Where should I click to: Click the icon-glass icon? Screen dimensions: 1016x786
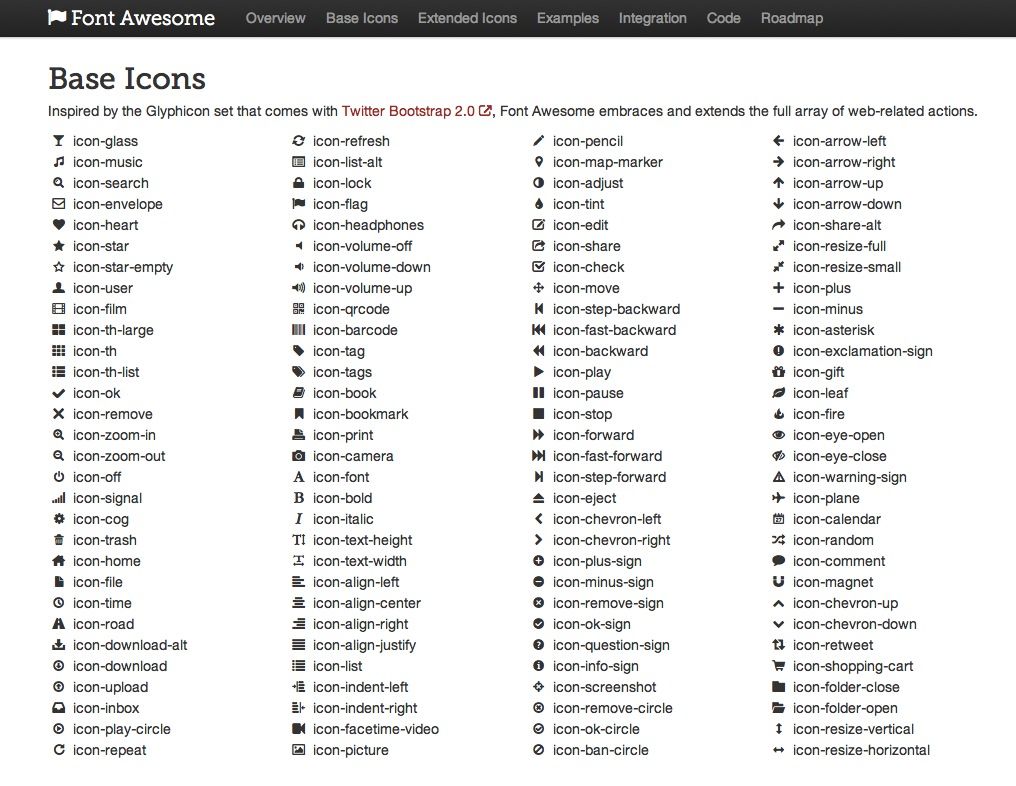click(x=57, y=141)
